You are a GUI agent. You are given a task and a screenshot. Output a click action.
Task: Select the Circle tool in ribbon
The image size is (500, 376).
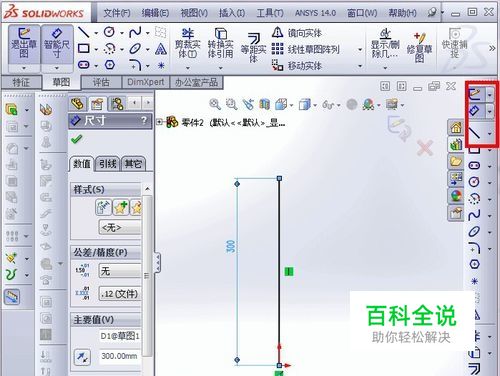pyautogui.click(x=109, y=32)
